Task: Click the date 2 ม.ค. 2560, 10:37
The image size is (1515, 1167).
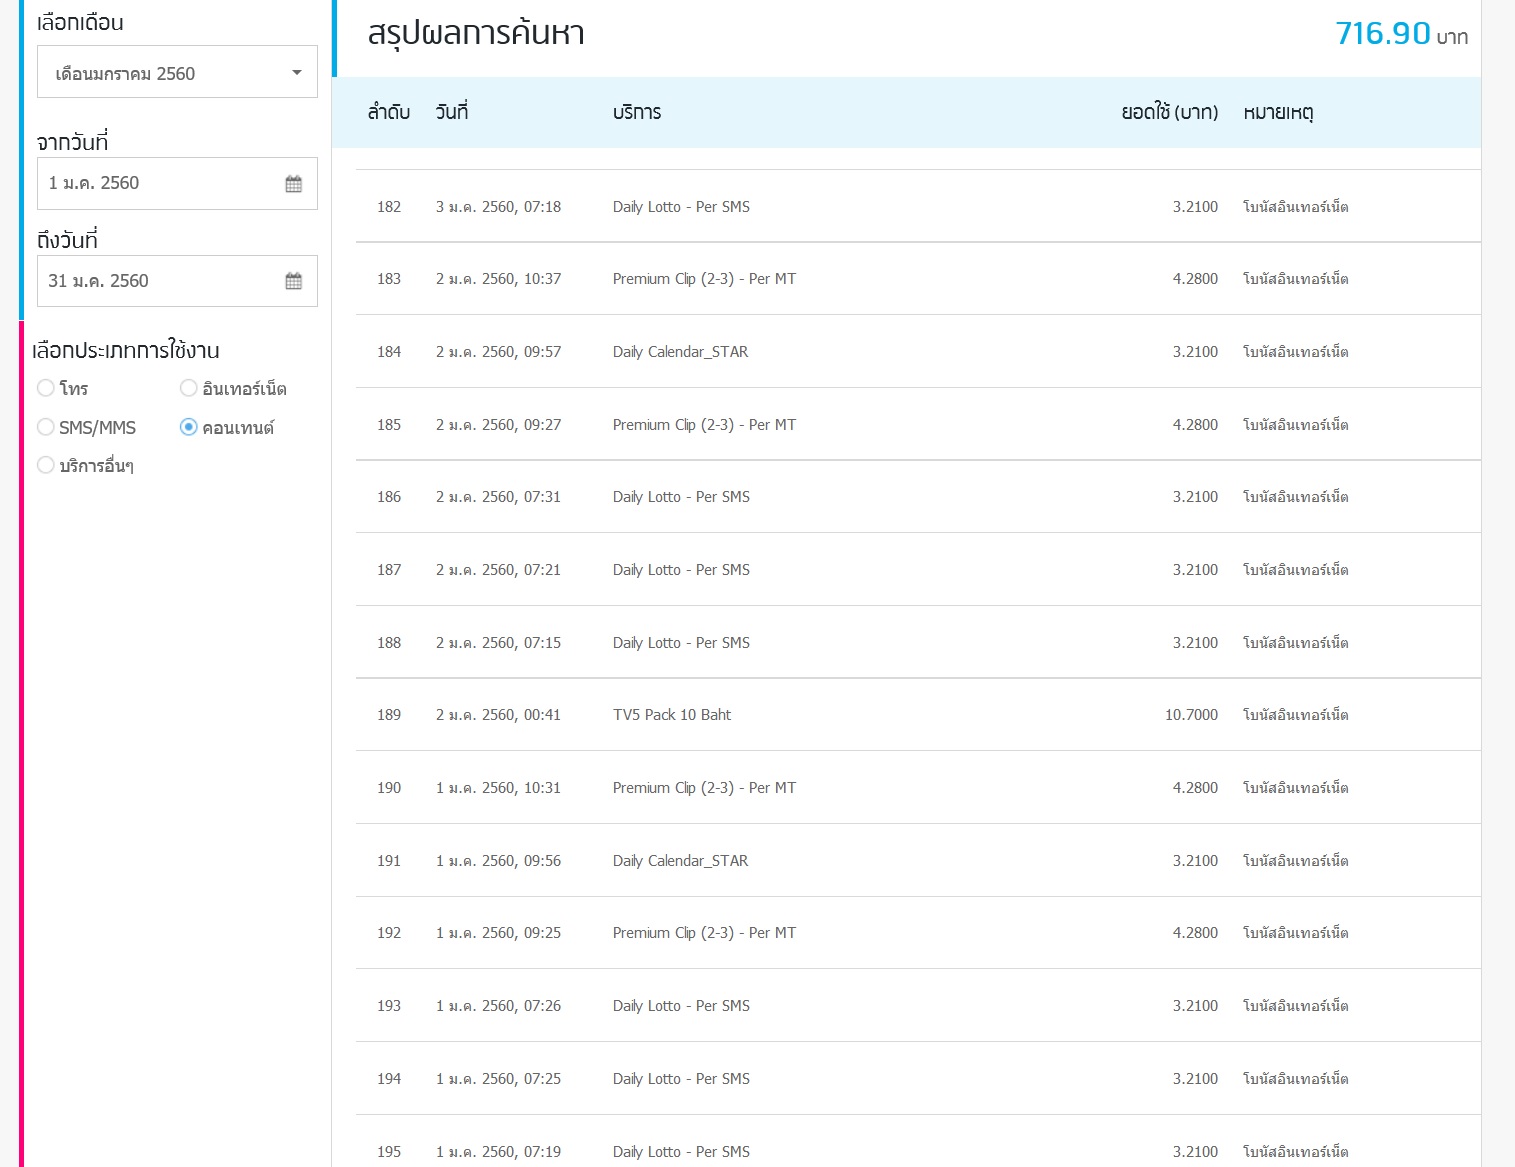Action: [499, 279]
